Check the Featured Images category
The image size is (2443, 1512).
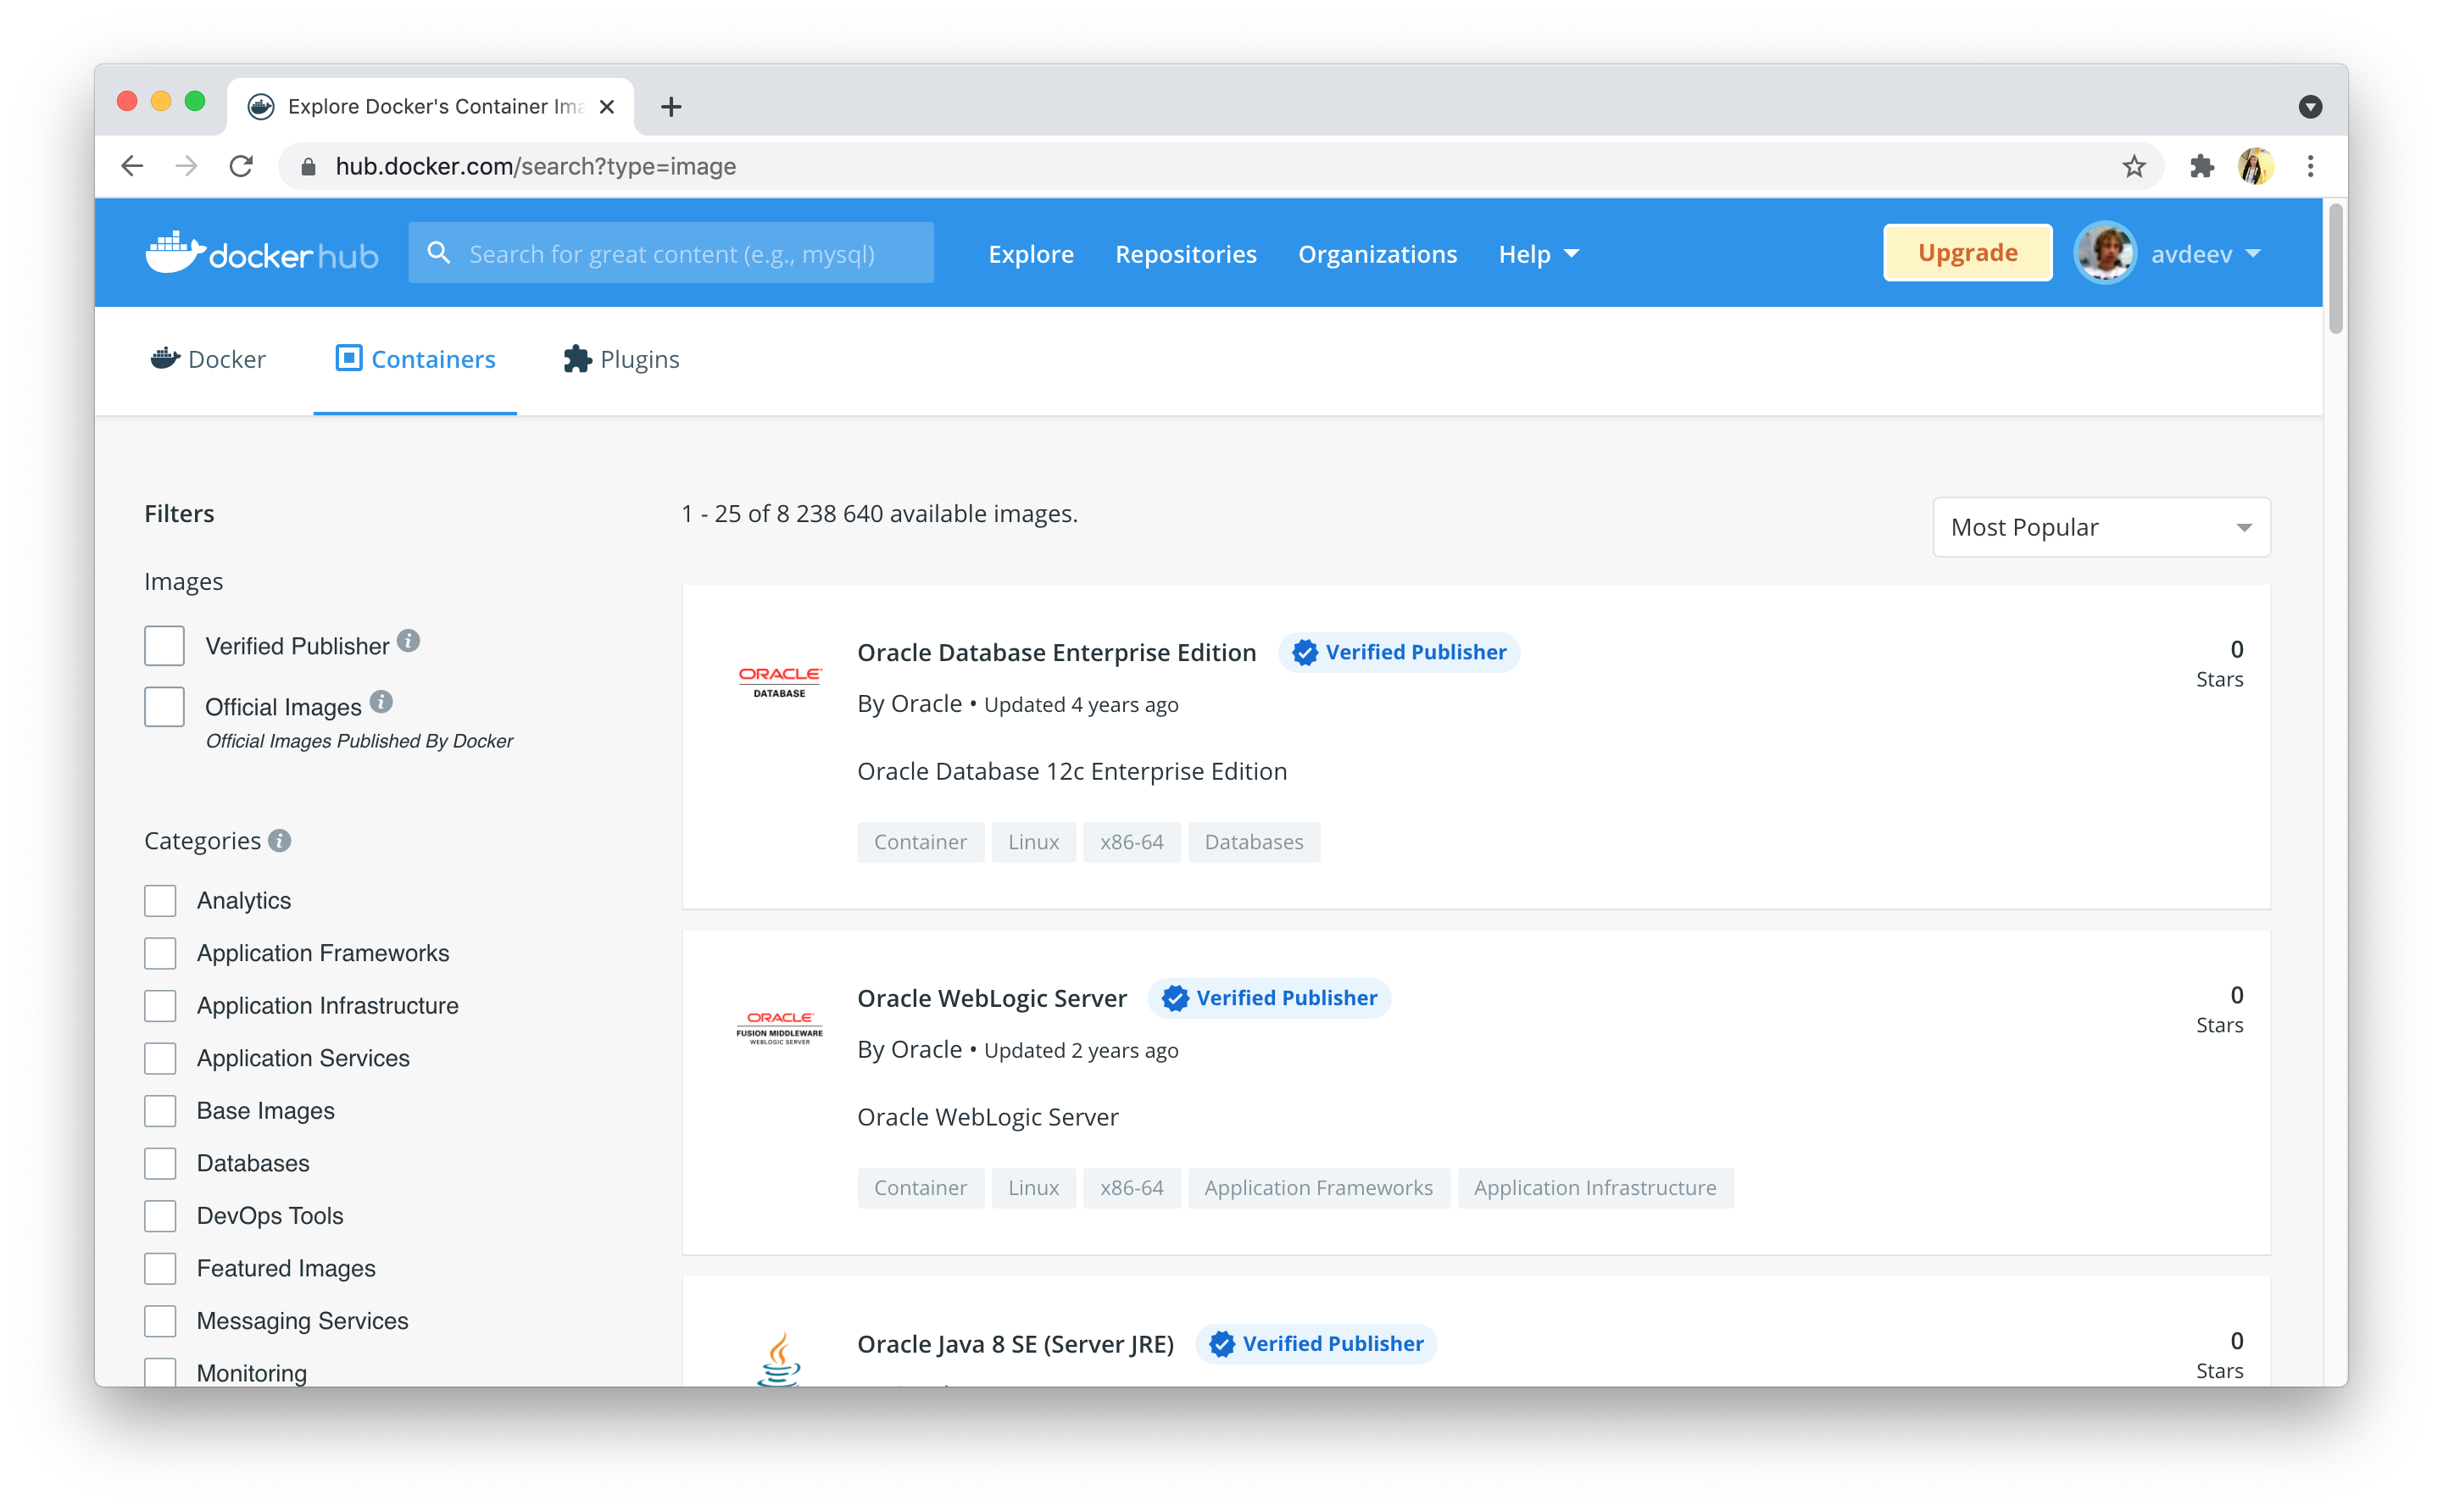point(160,1268)
